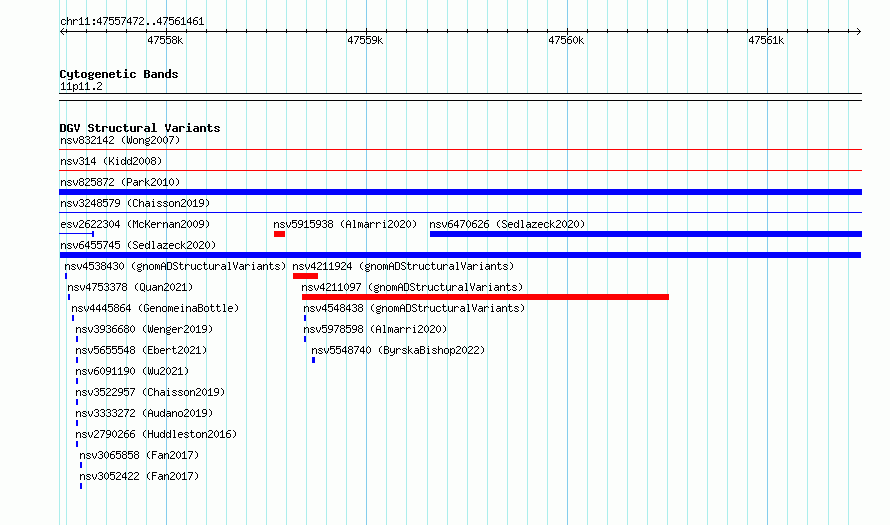Click nsv2790266 (Huddleston2016) label
The width and height of the screenshot is (890, 525).
click(x=156, y=434)
